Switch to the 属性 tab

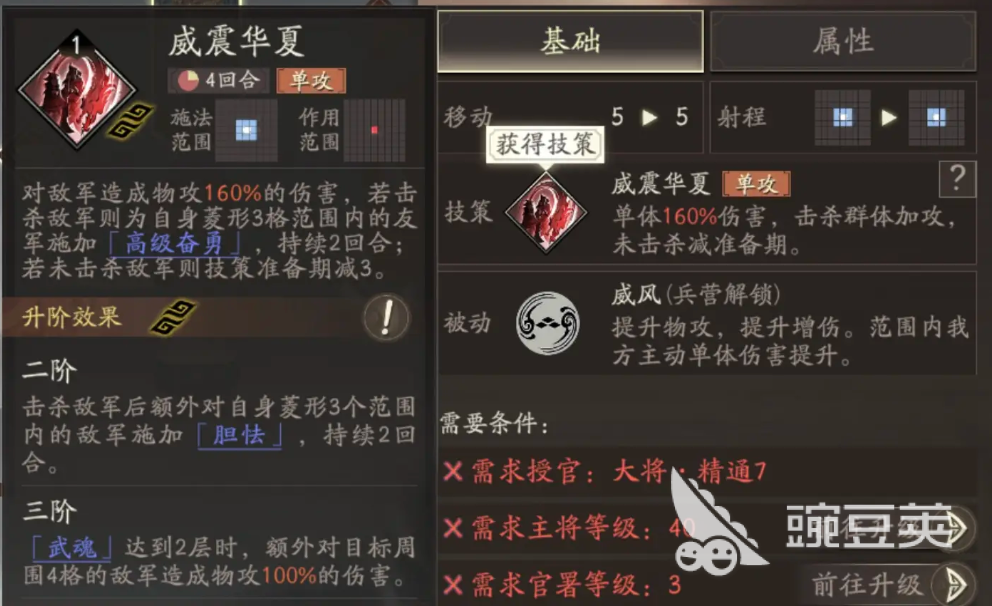click(x=843, y=41)
